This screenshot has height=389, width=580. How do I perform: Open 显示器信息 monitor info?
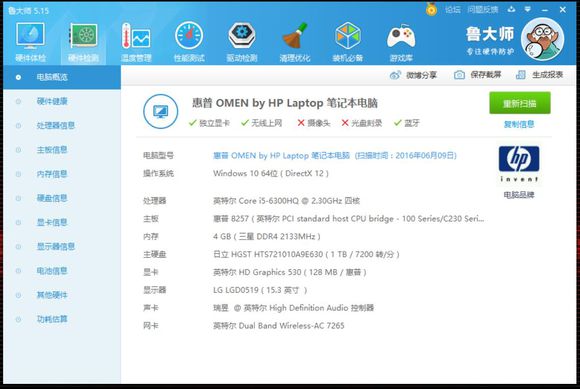55,247
